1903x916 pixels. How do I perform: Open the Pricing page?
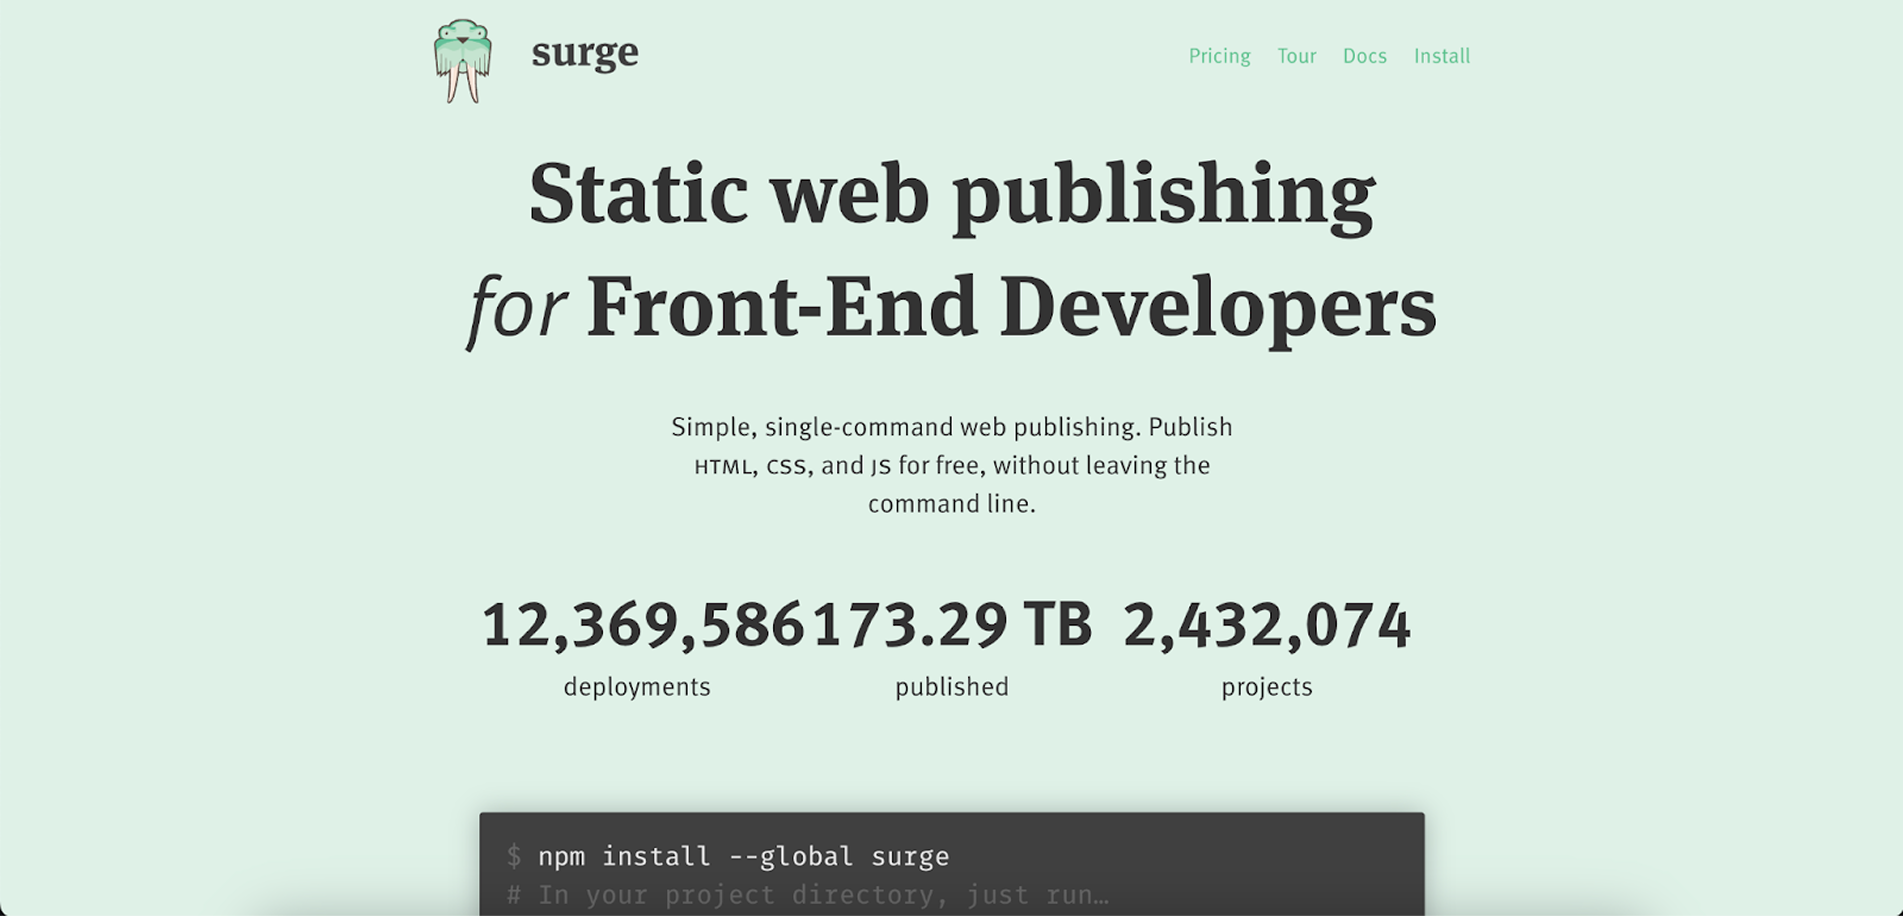(1219, 56)
